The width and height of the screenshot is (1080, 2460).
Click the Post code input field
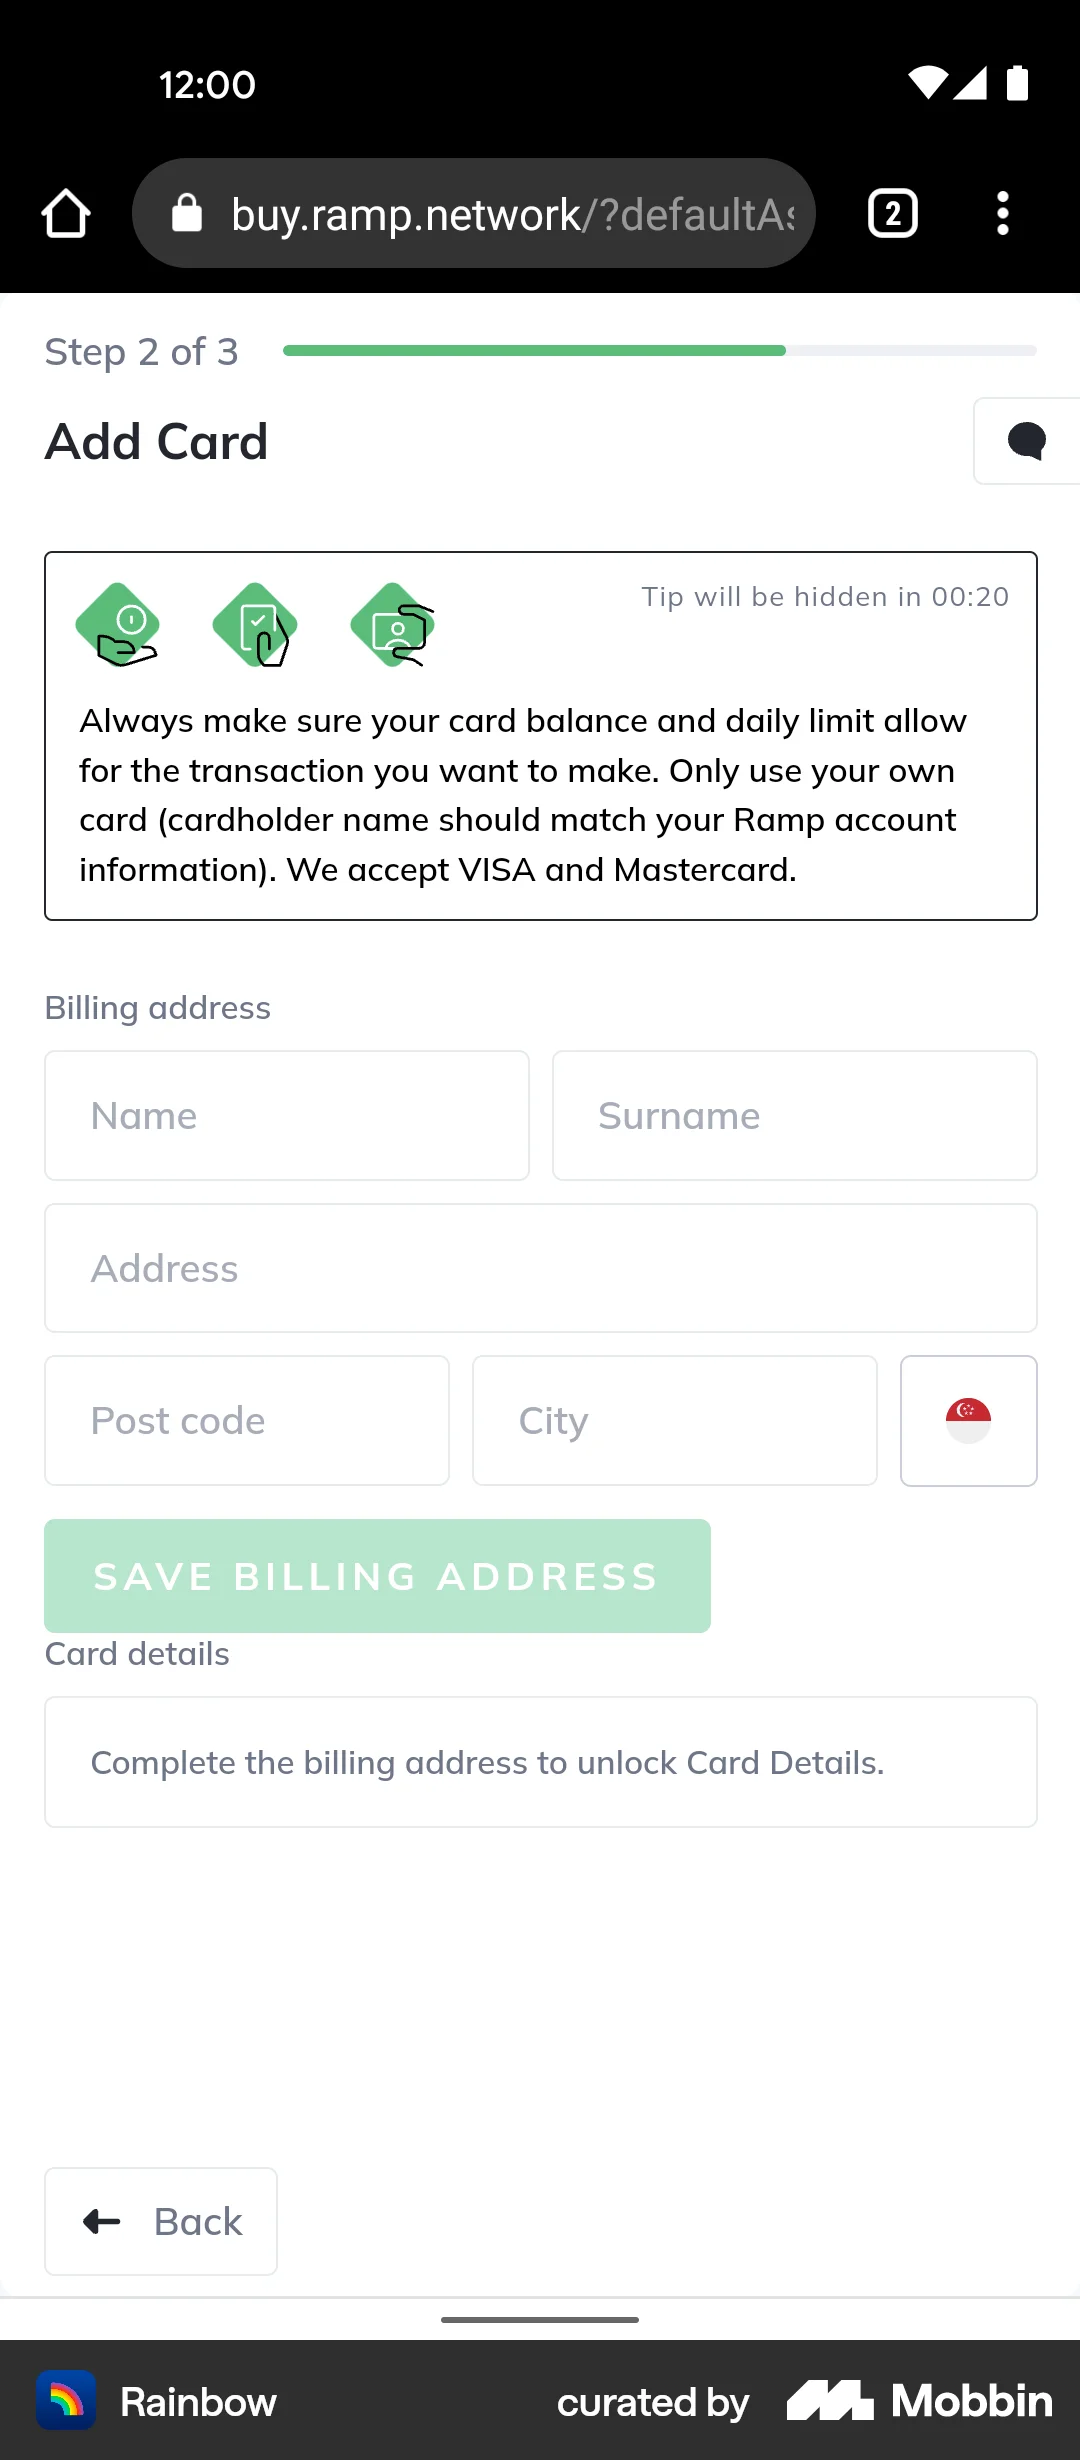click(246, 1420)
